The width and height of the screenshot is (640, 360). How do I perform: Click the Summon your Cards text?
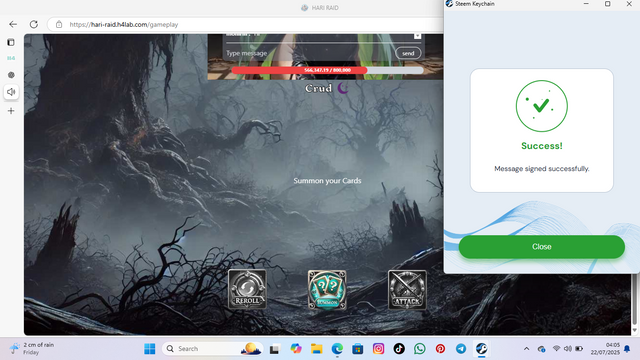[x=327, y=180]
